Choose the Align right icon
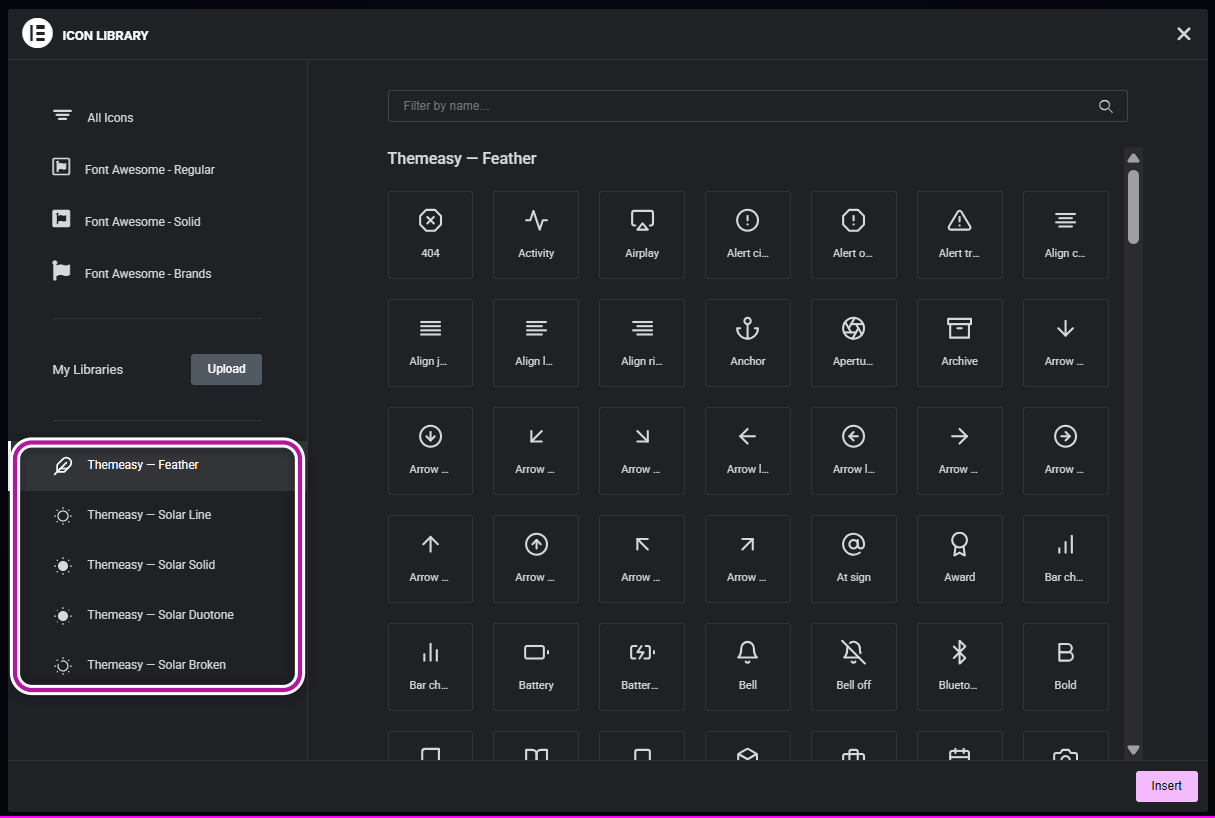 click(x=642, y=343)
